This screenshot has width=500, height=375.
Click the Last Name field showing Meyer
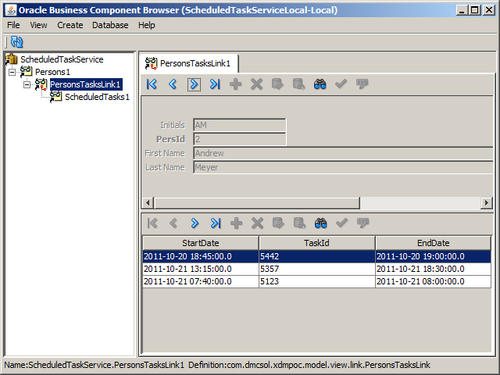coord(343,167)
